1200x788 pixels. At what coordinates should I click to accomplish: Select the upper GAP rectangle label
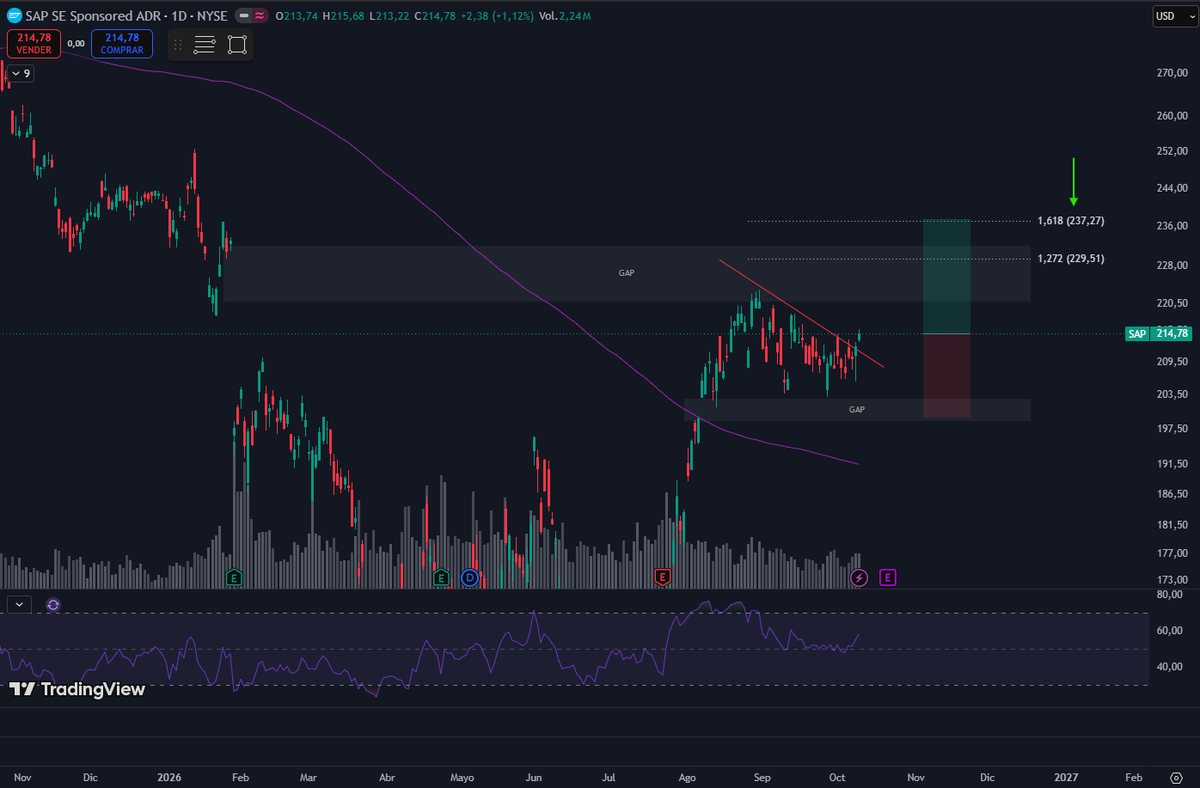coord(626,273)
